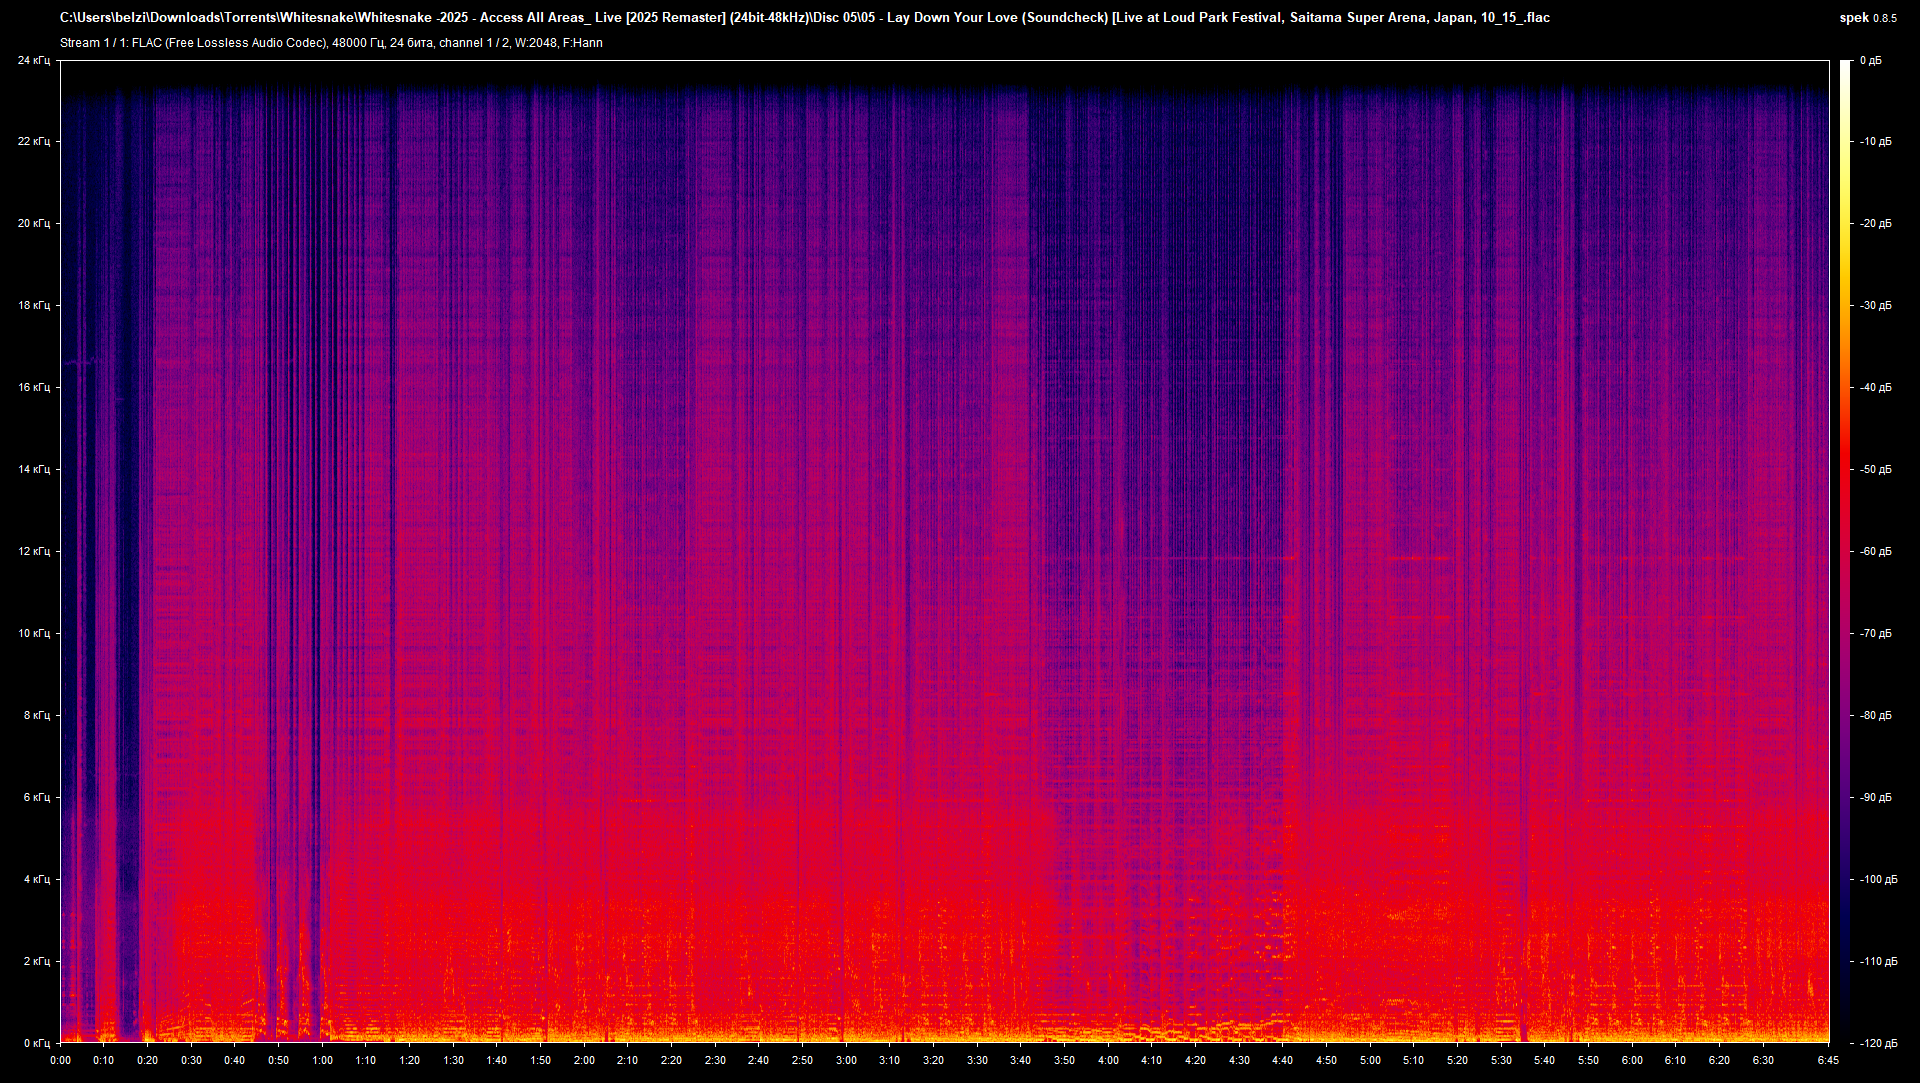Click the 0:00 start time label
Image resolution: width=1920 pixels, height=1083 pixels.
coord(60,1060)
